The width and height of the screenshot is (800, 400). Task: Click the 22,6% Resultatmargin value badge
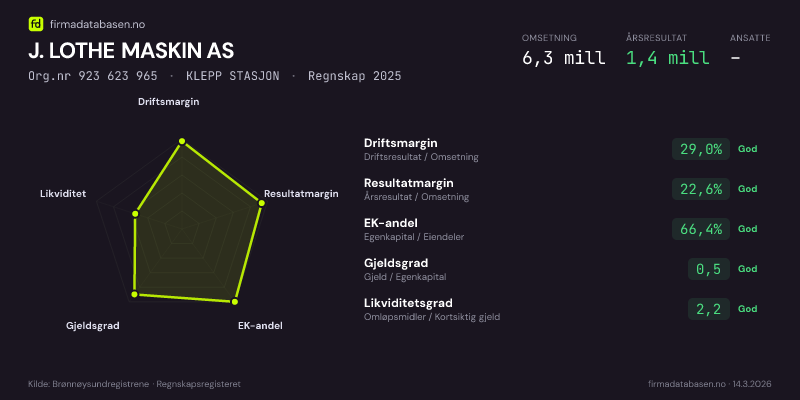[700, 189]
